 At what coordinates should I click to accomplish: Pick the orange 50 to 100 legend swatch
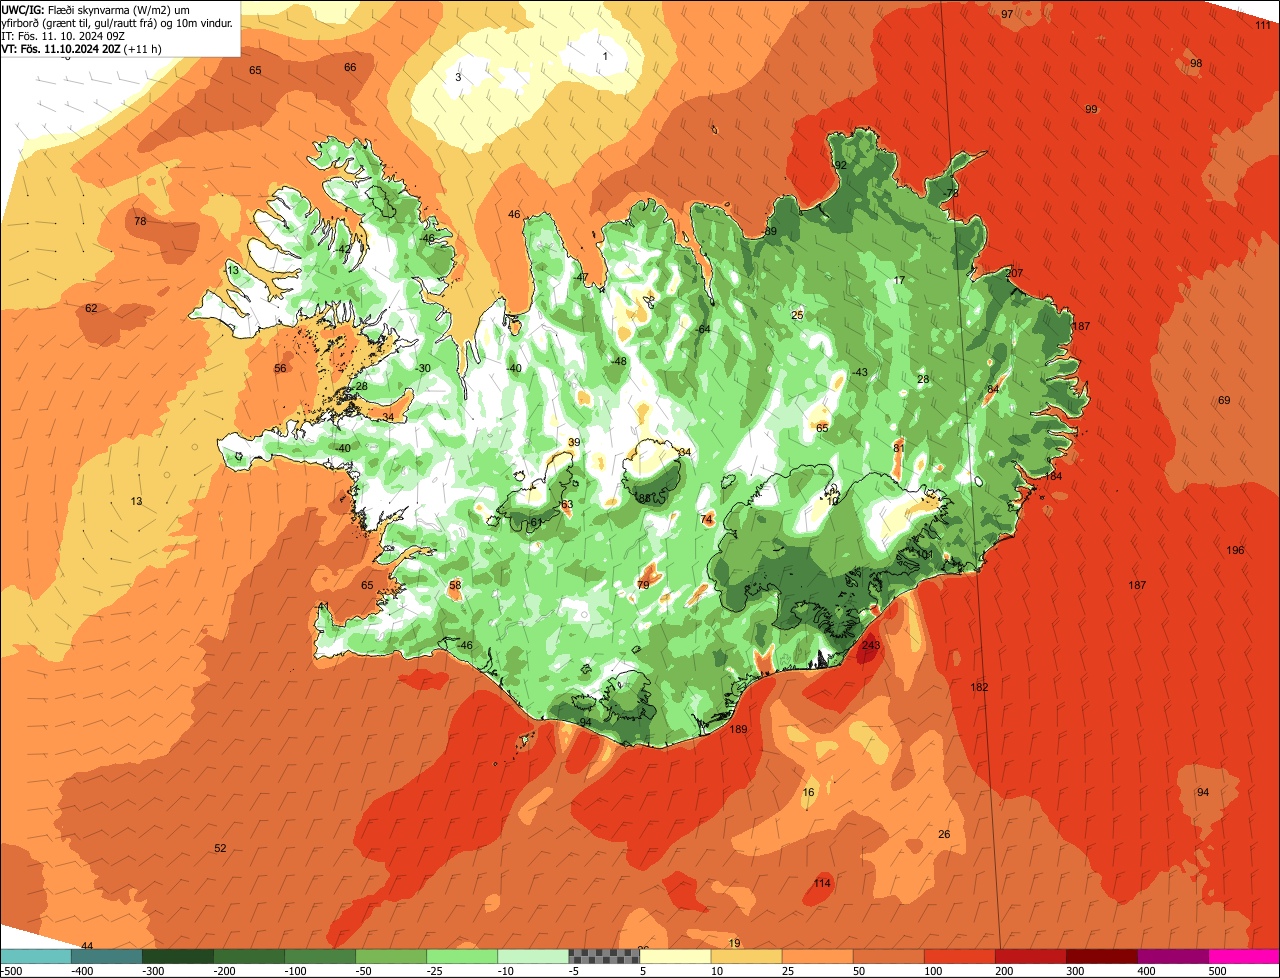point(888,956)
